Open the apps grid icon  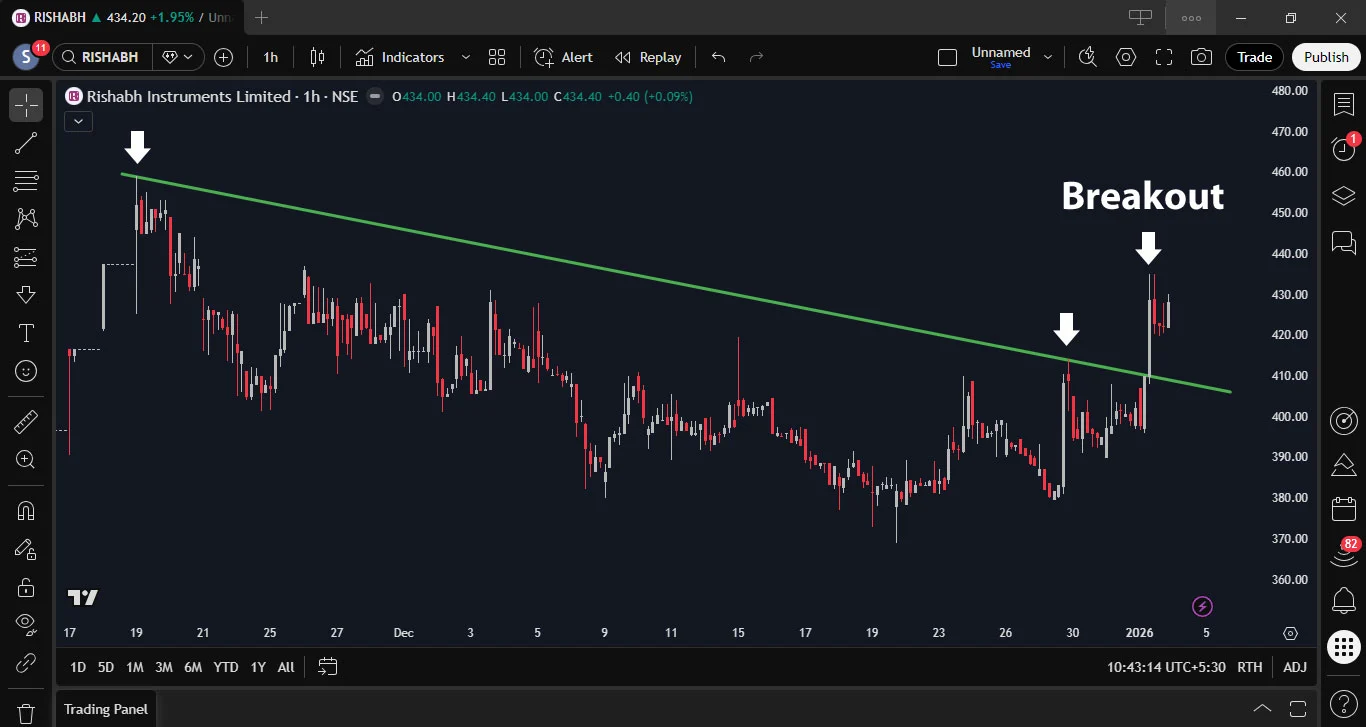click(1344, 647)
